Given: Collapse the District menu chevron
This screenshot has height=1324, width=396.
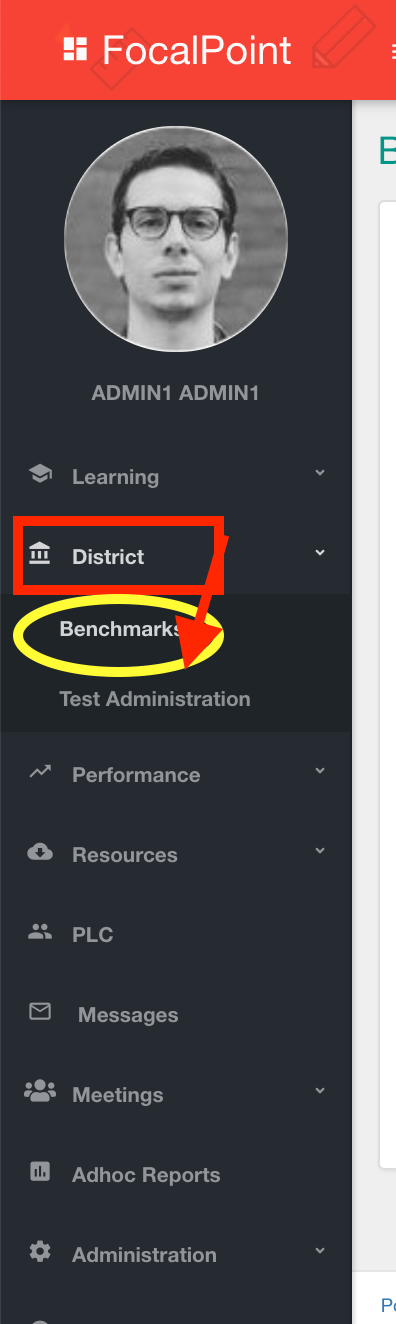Looking at the screenshot, I should tap(320, 552).
